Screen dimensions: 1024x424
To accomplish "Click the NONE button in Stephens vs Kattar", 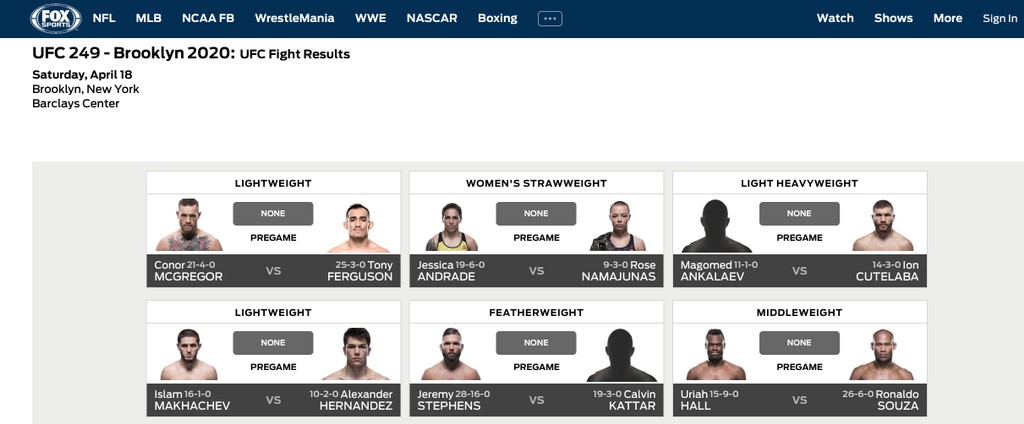I will (x=536, y=342).
